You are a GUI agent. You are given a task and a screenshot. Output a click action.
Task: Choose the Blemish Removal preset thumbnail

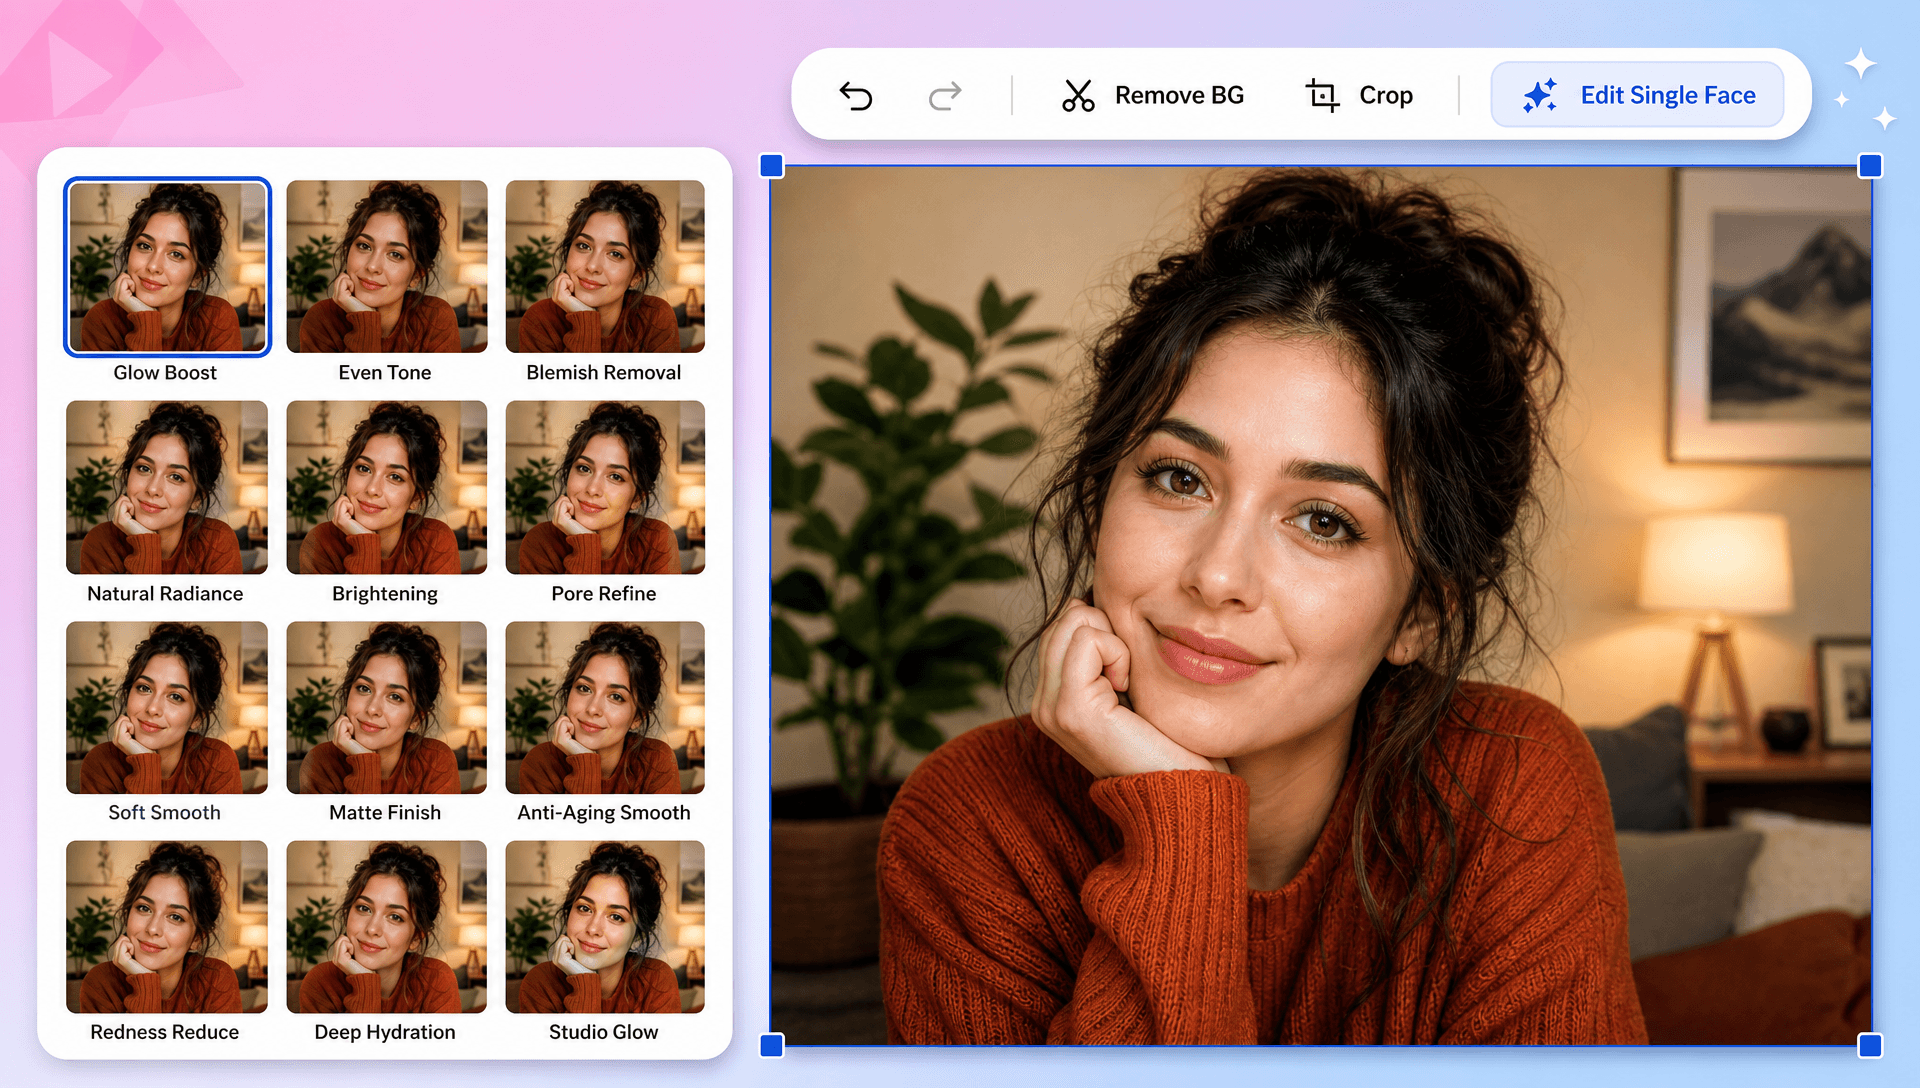click(x=605, y=267)
